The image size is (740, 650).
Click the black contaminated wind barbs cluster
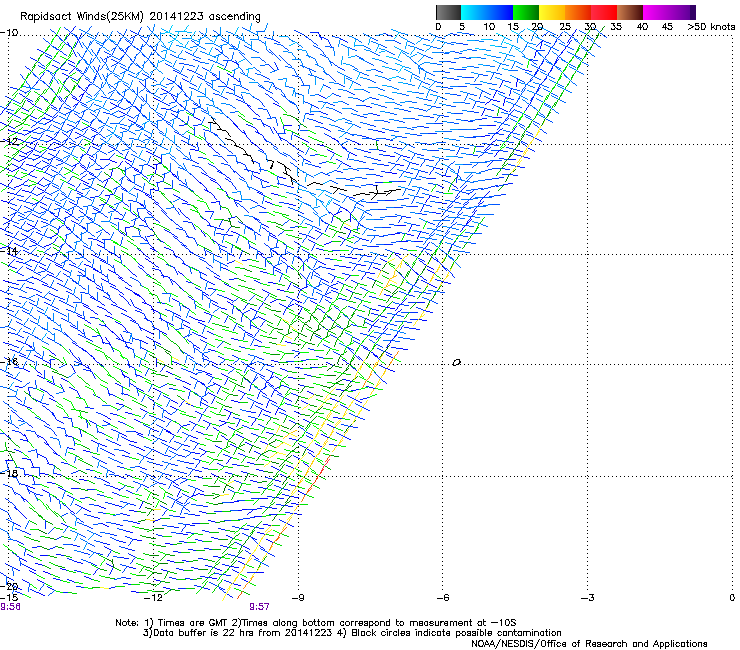click(x=302, y=160)
